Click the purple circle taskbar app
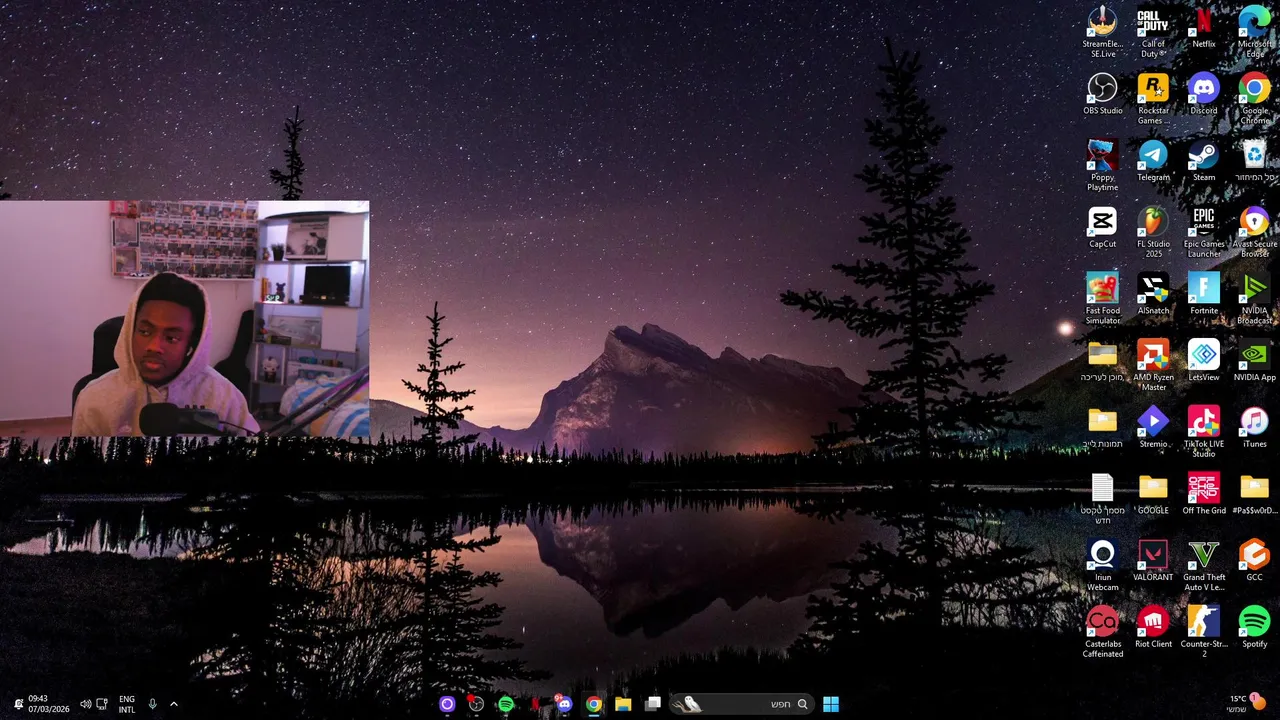 pyautogui.click(x=447, y=704)
